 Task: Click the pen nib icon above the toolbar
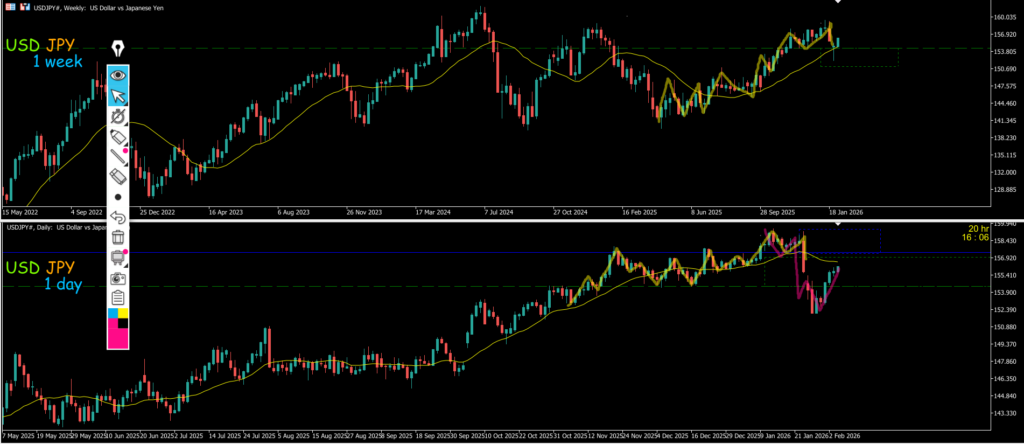(119, 49)
